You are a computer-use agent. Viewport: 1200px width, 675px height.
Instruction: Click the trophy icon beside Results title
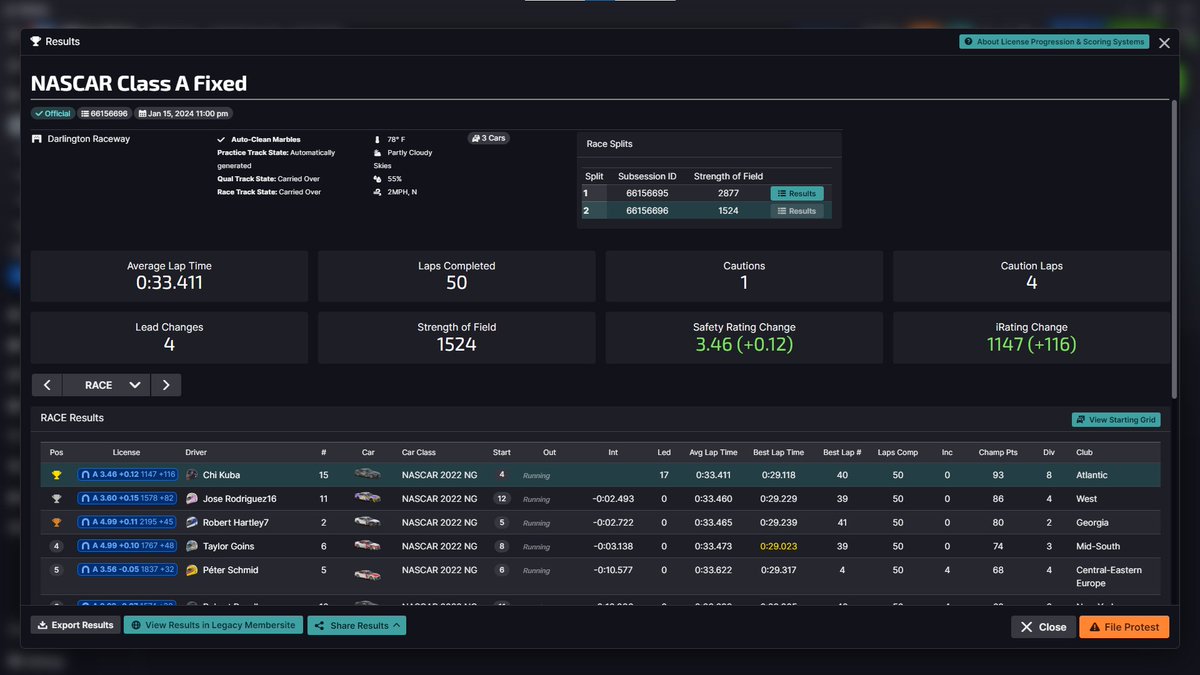point(36,42)
